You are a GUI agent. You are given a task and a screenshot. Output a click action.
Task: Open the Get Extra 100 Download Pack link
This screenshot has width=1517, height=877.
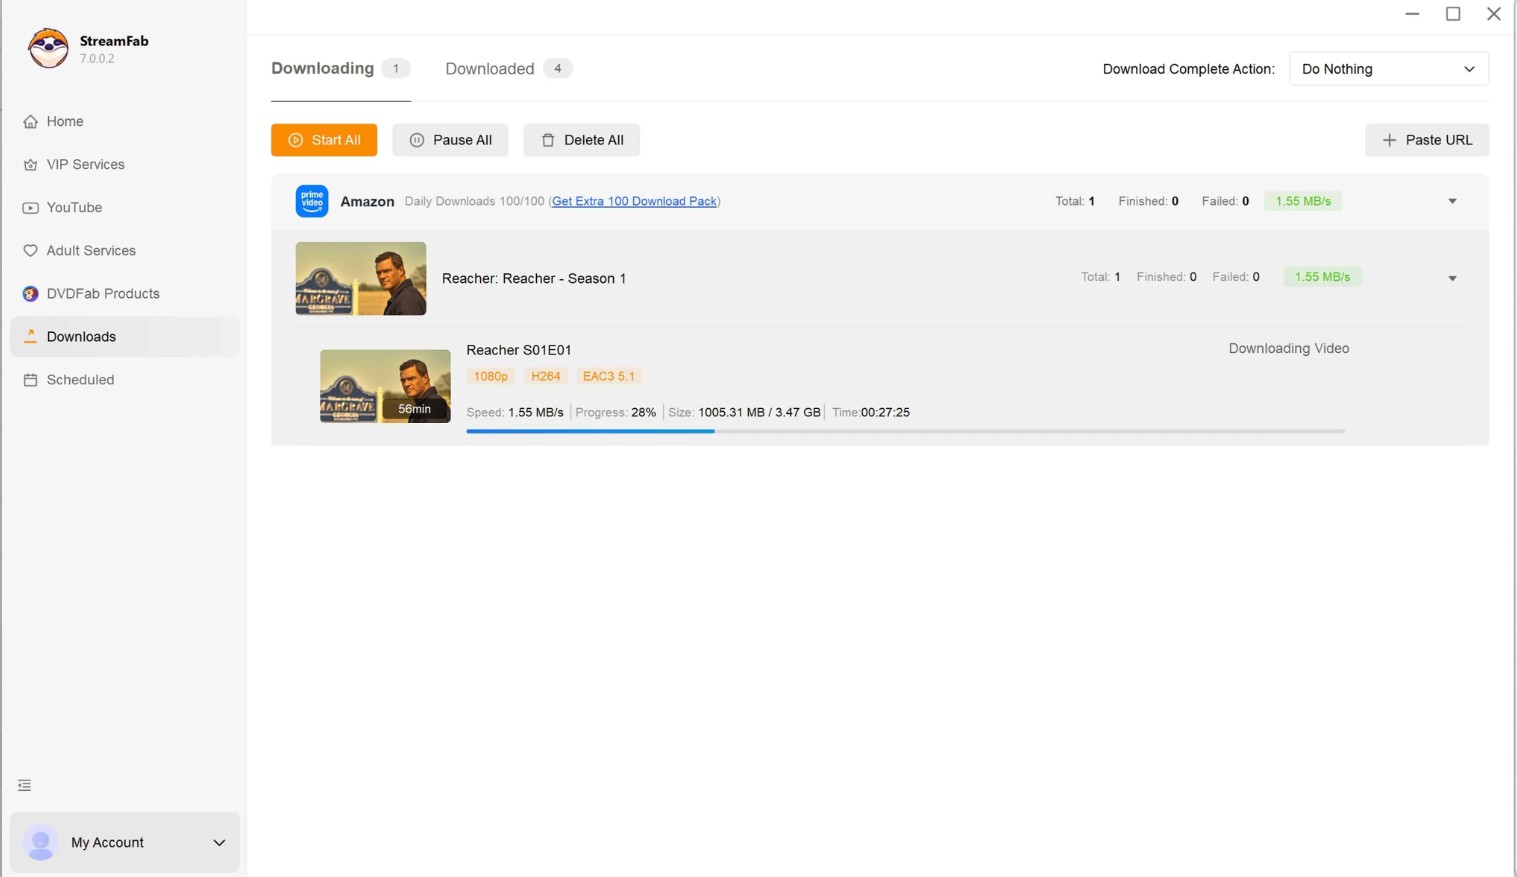tap(634, 201)
